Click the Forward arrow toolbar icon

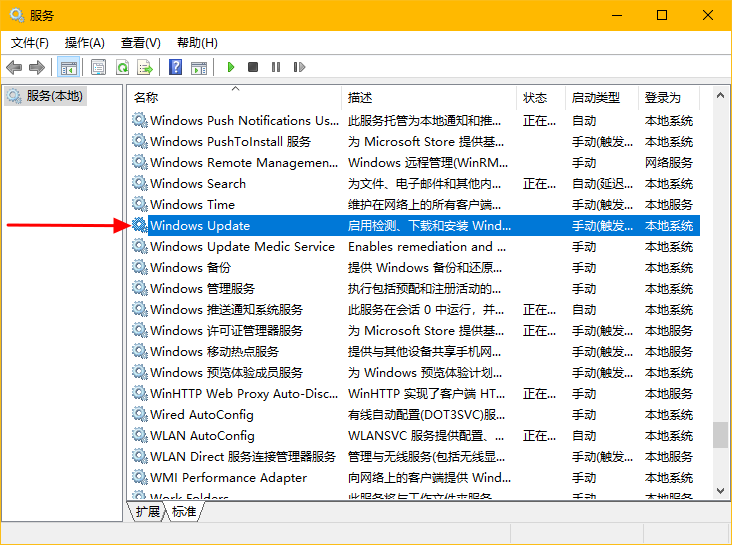point(37,67)
